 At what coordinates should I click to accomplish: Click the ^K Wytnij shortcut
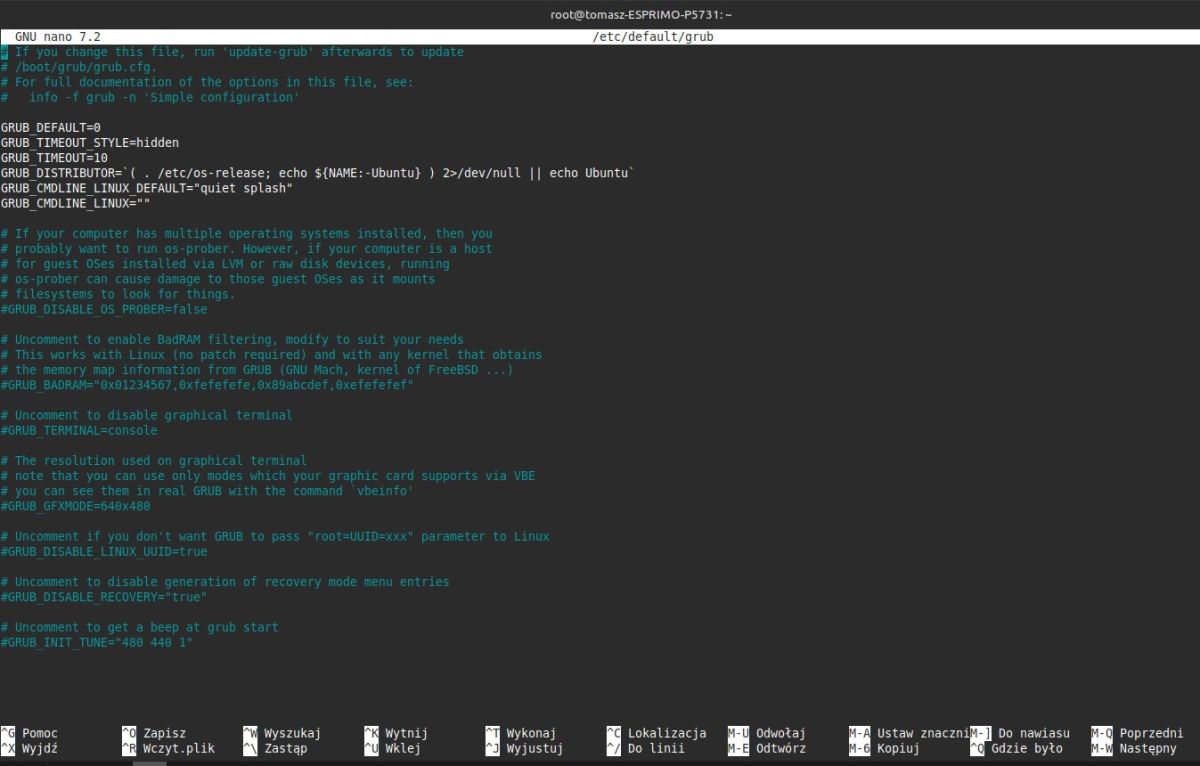tap(396, 733)
